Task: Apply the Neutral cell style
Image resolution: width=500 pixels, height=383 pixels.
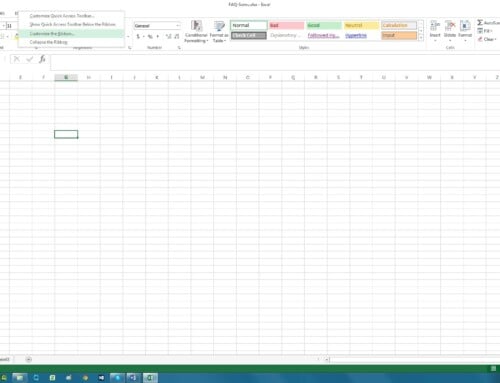Action: [361, 25]
